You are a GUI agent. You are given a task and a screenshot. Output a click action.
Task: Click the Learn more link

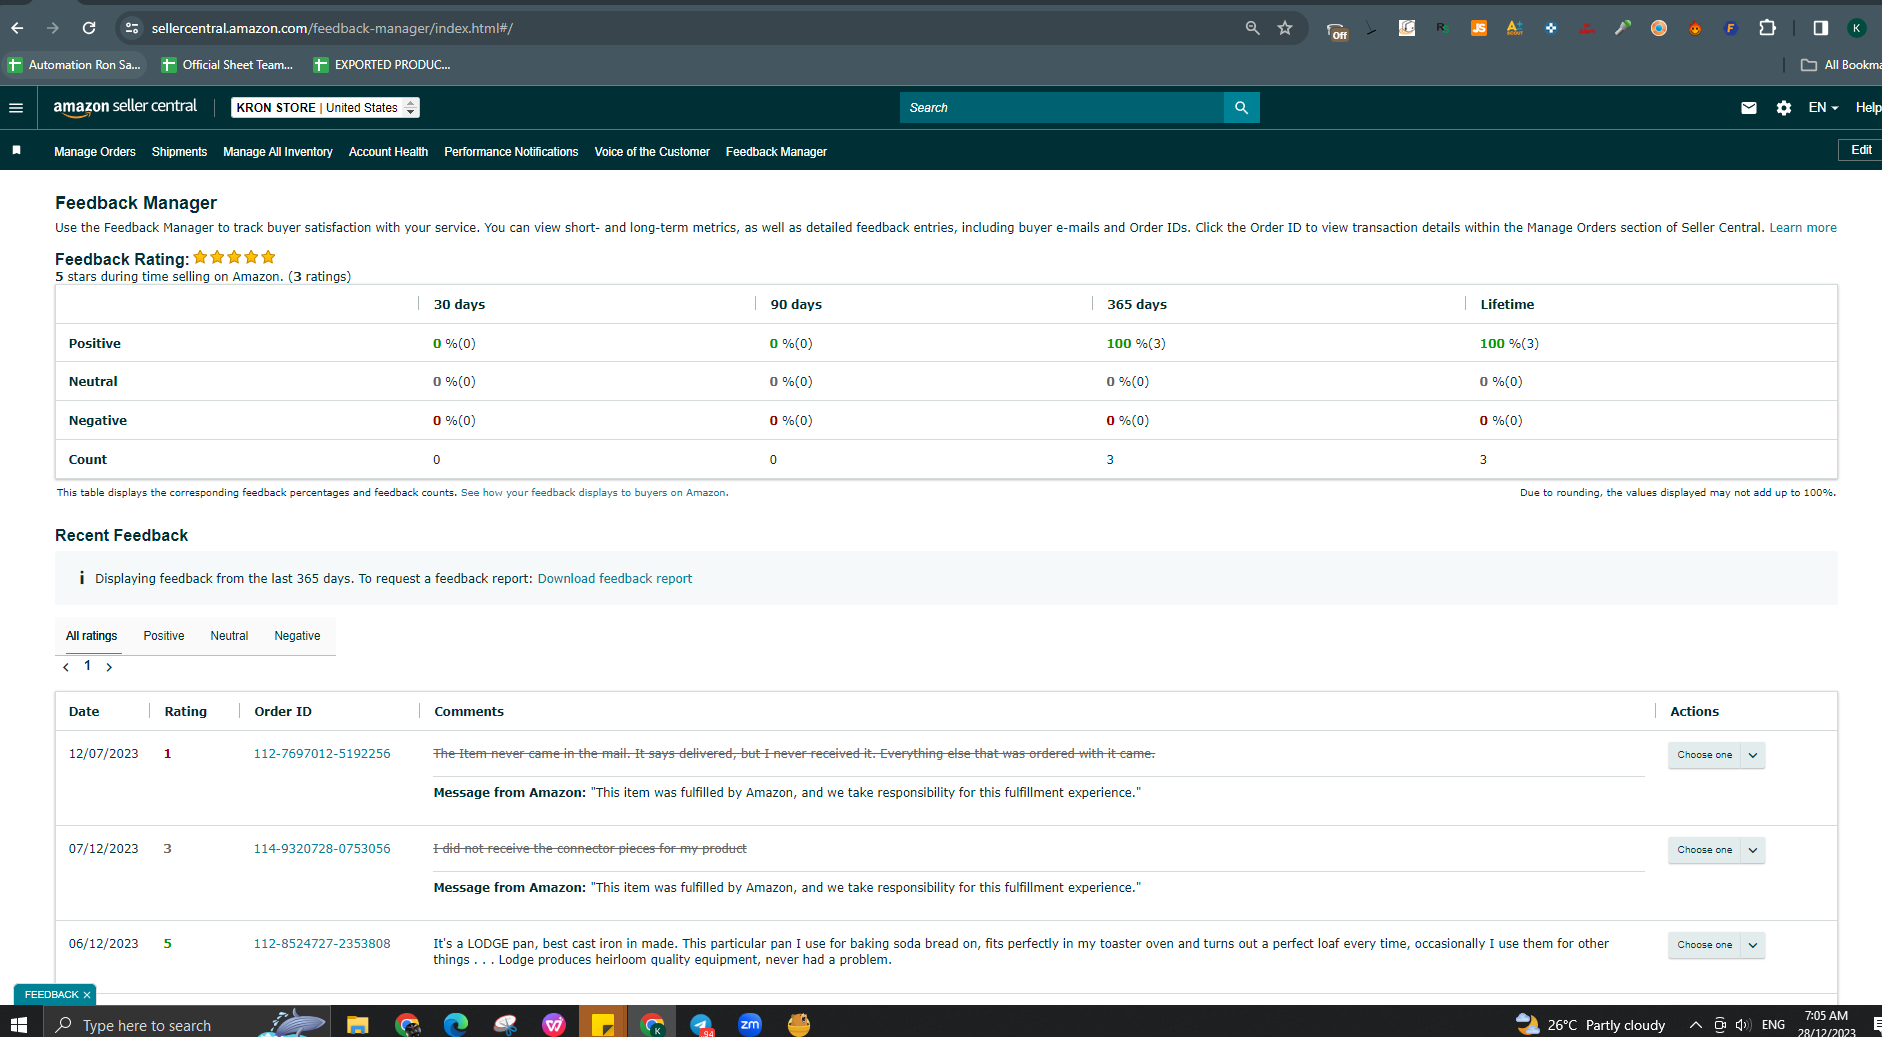click(1803, 228)
